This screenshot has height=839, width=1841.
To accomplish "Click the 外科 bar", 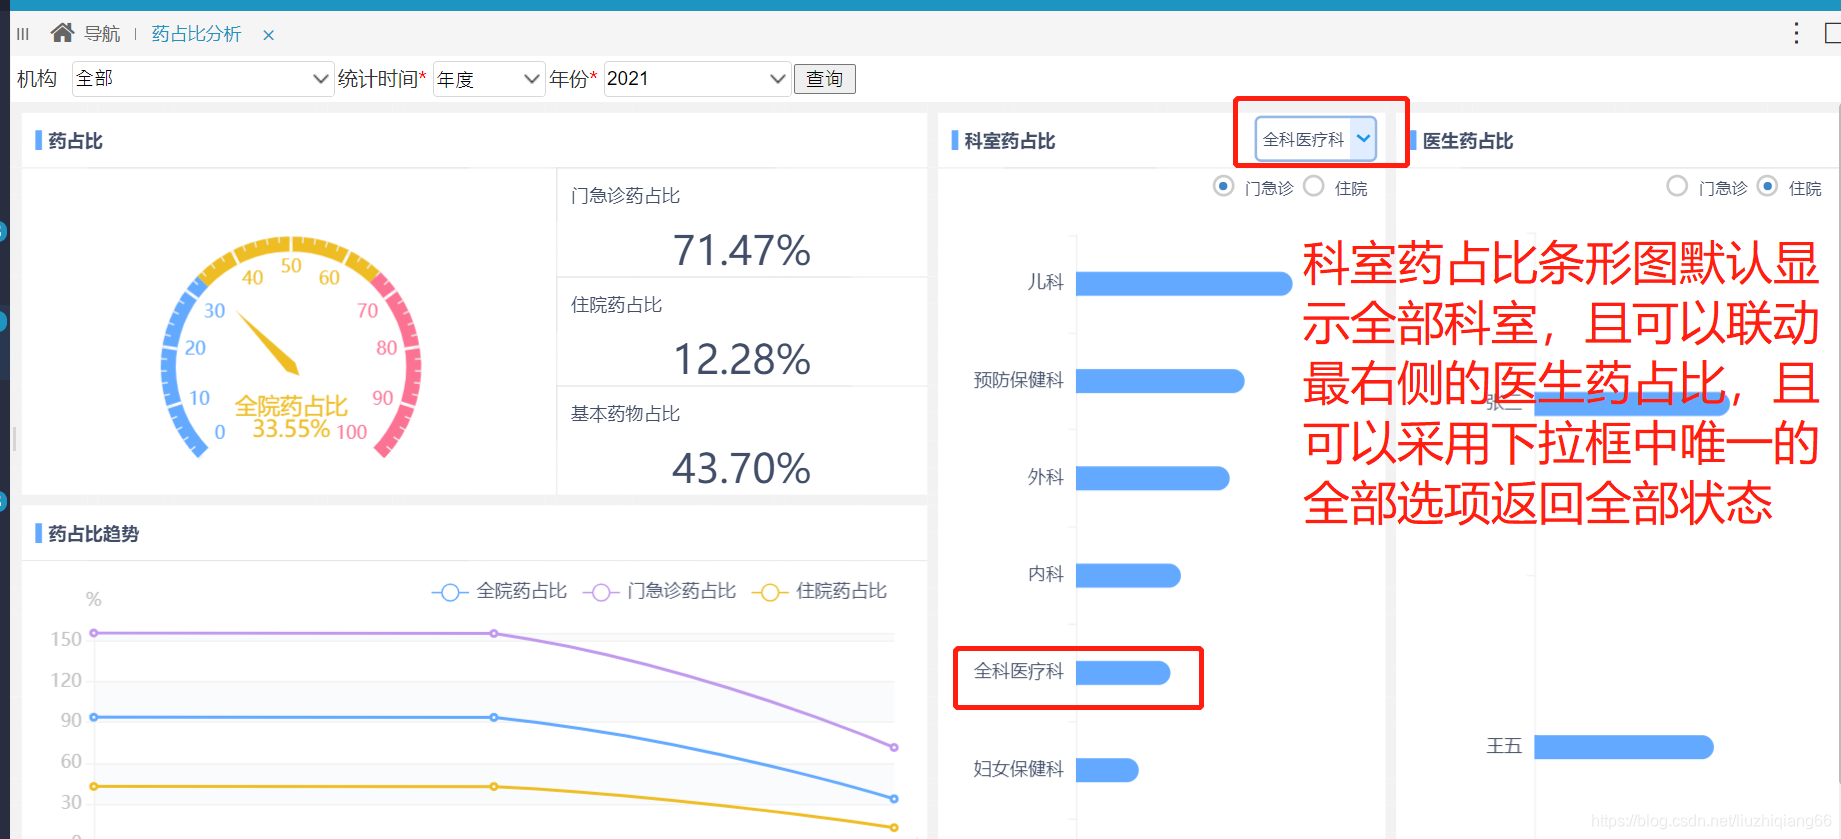I will tap(1152, 478).
